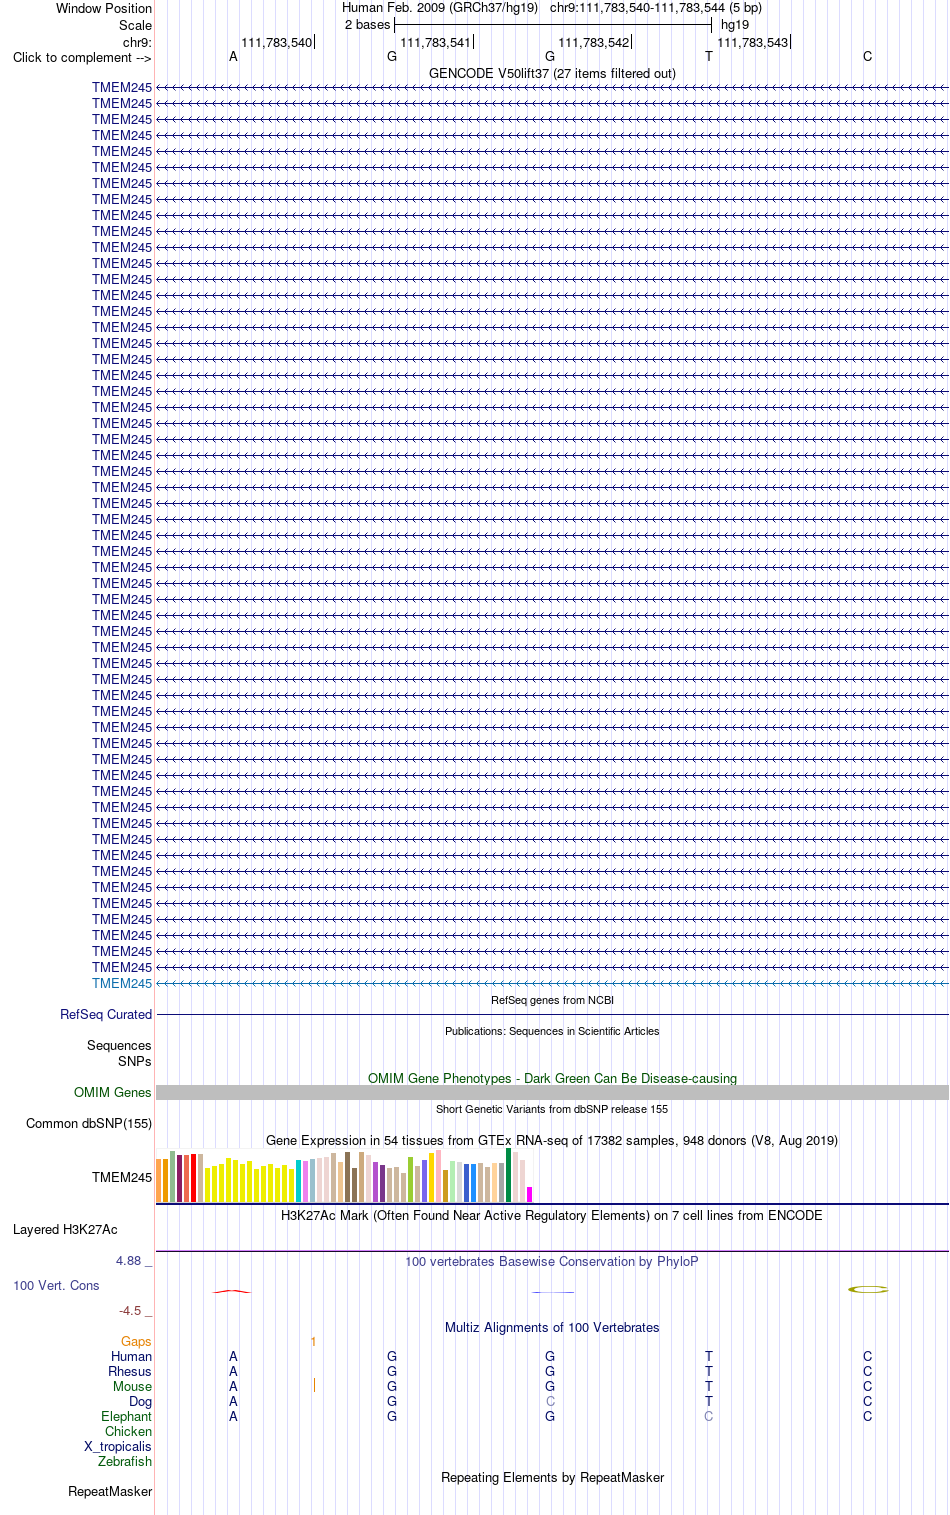Click the Short Genetic Variants dbSNP title
The height and width of the screenshot is (1515, 950).
pos(552,1109)
